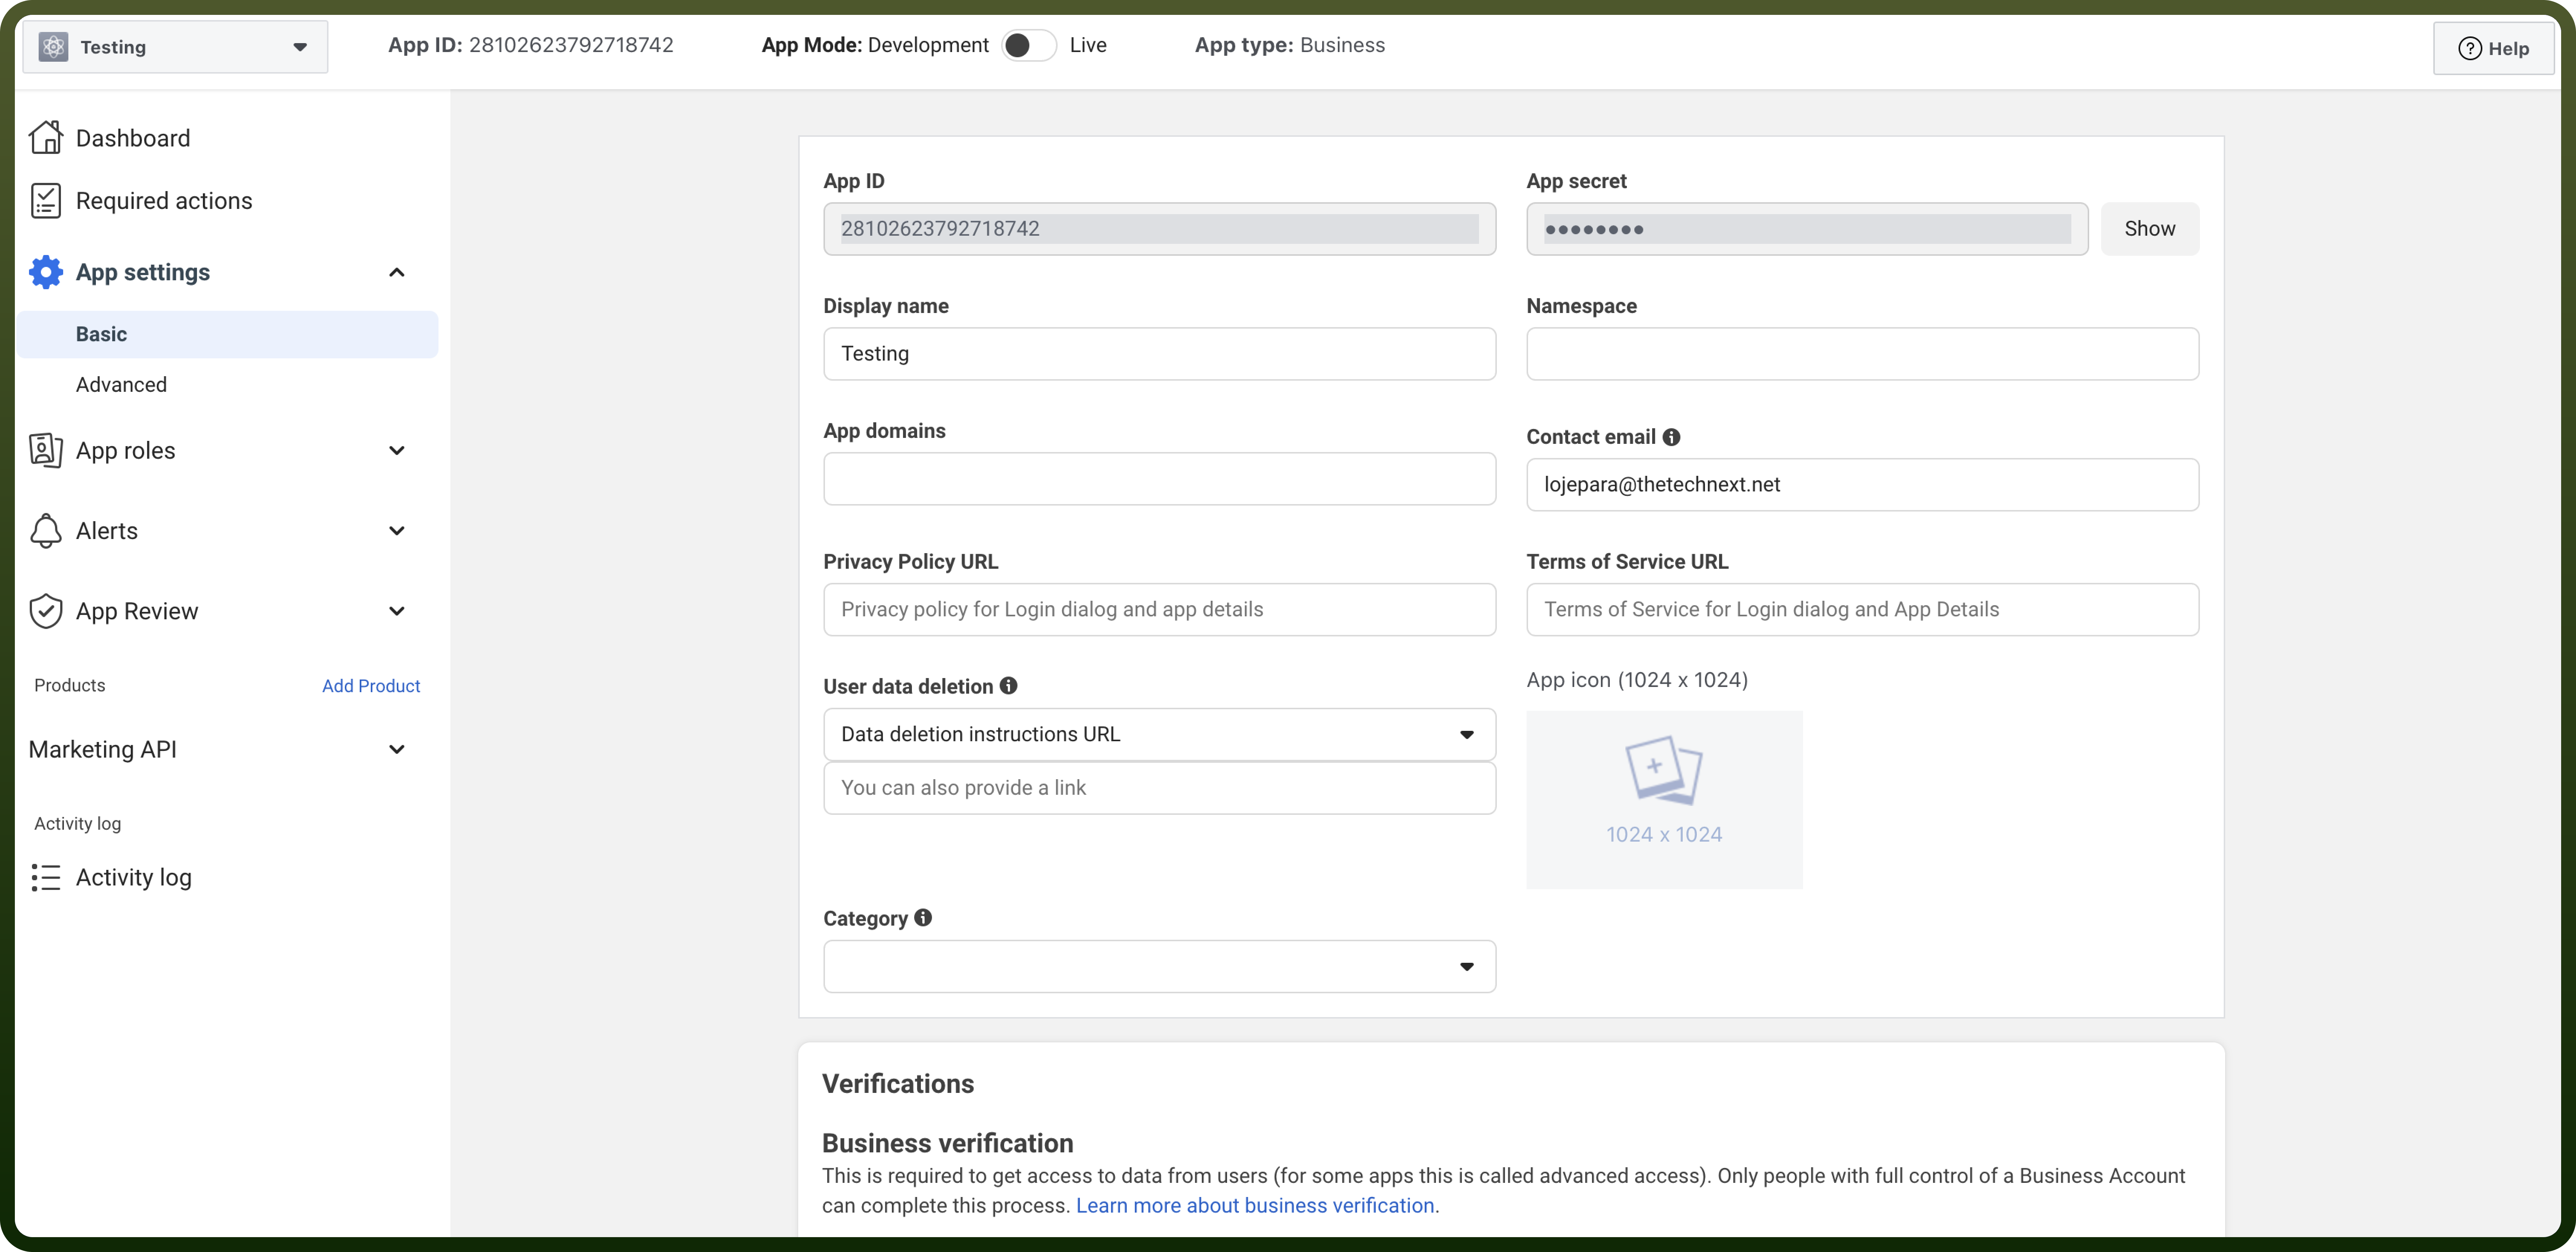Click the App roles badge icon
The width and height of the screenshot is (2576, 1252).
coord(46,450)
